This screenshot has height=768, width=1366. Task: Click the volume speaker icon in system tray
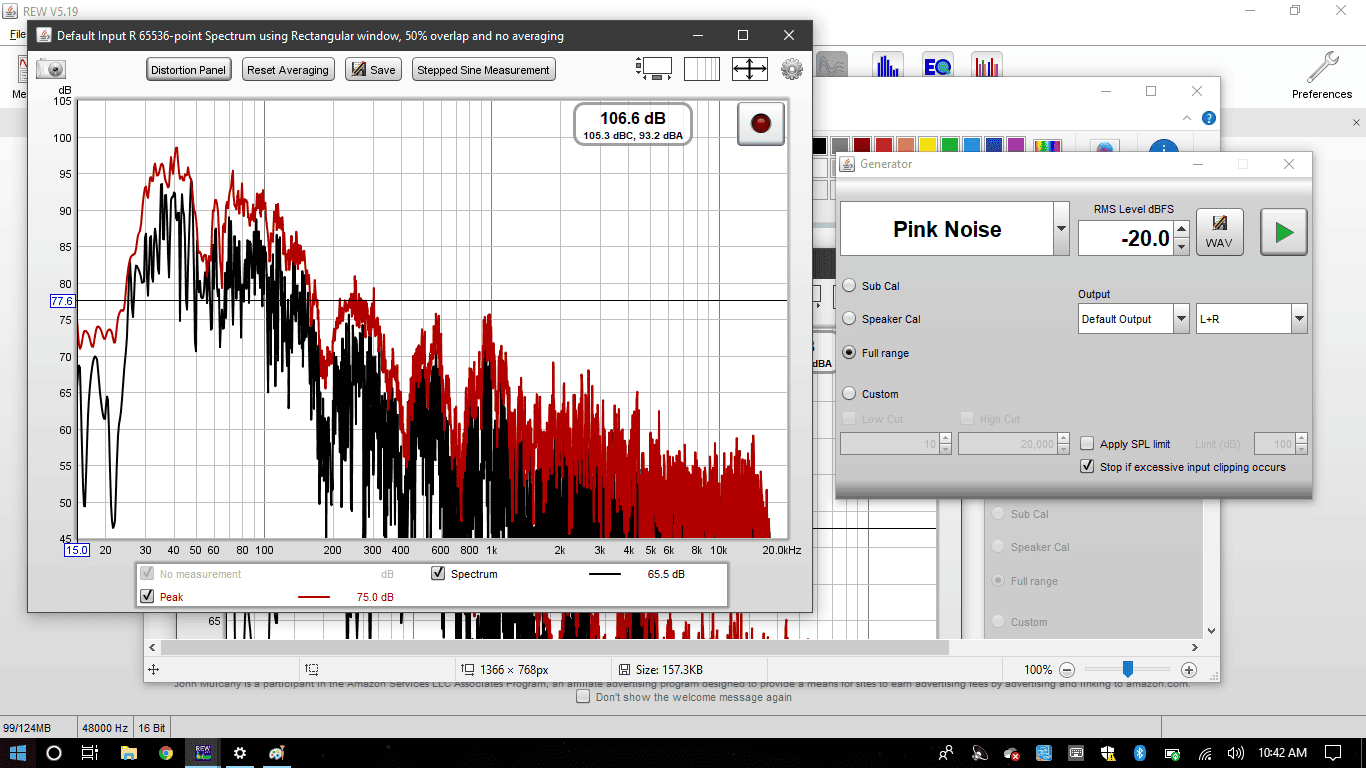[1236, 753]
